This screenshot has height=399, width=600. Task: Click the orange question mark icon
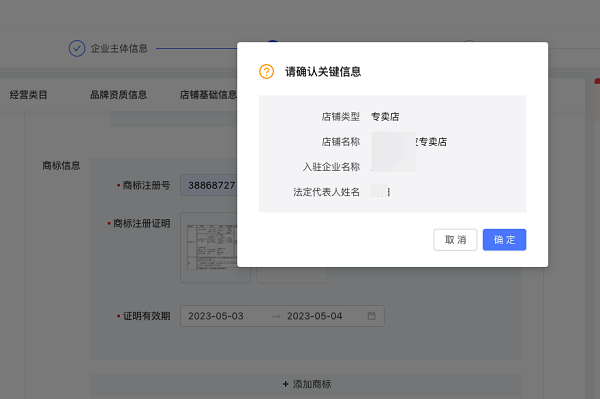point(266,72)
